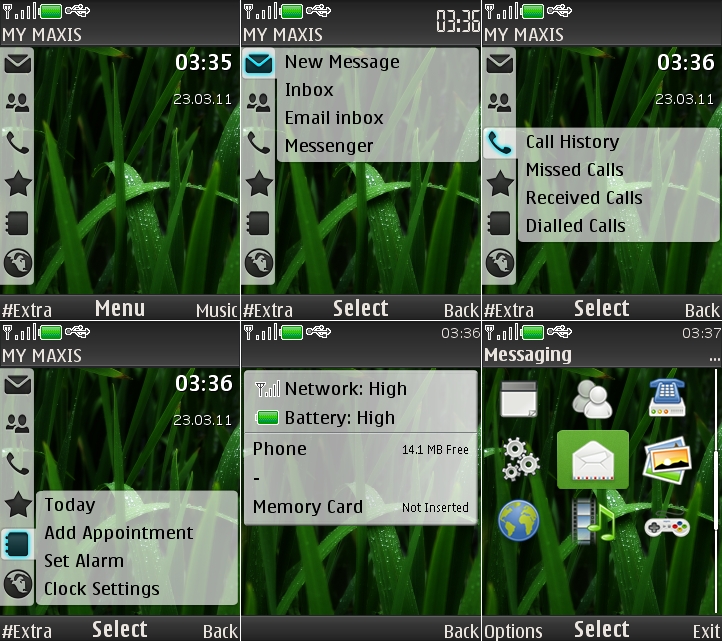
Task: Open Settings gears icon in menu grid
Action: tap(520, 459)
